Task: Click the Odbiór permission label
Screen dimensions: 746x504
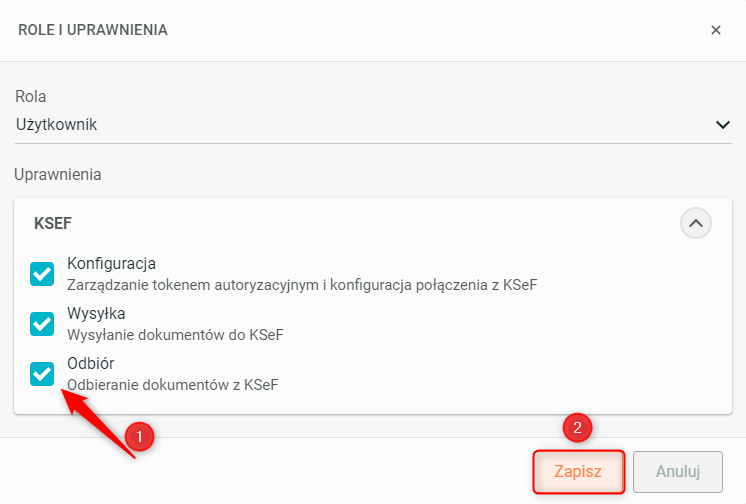Action: tap(90, 363)
